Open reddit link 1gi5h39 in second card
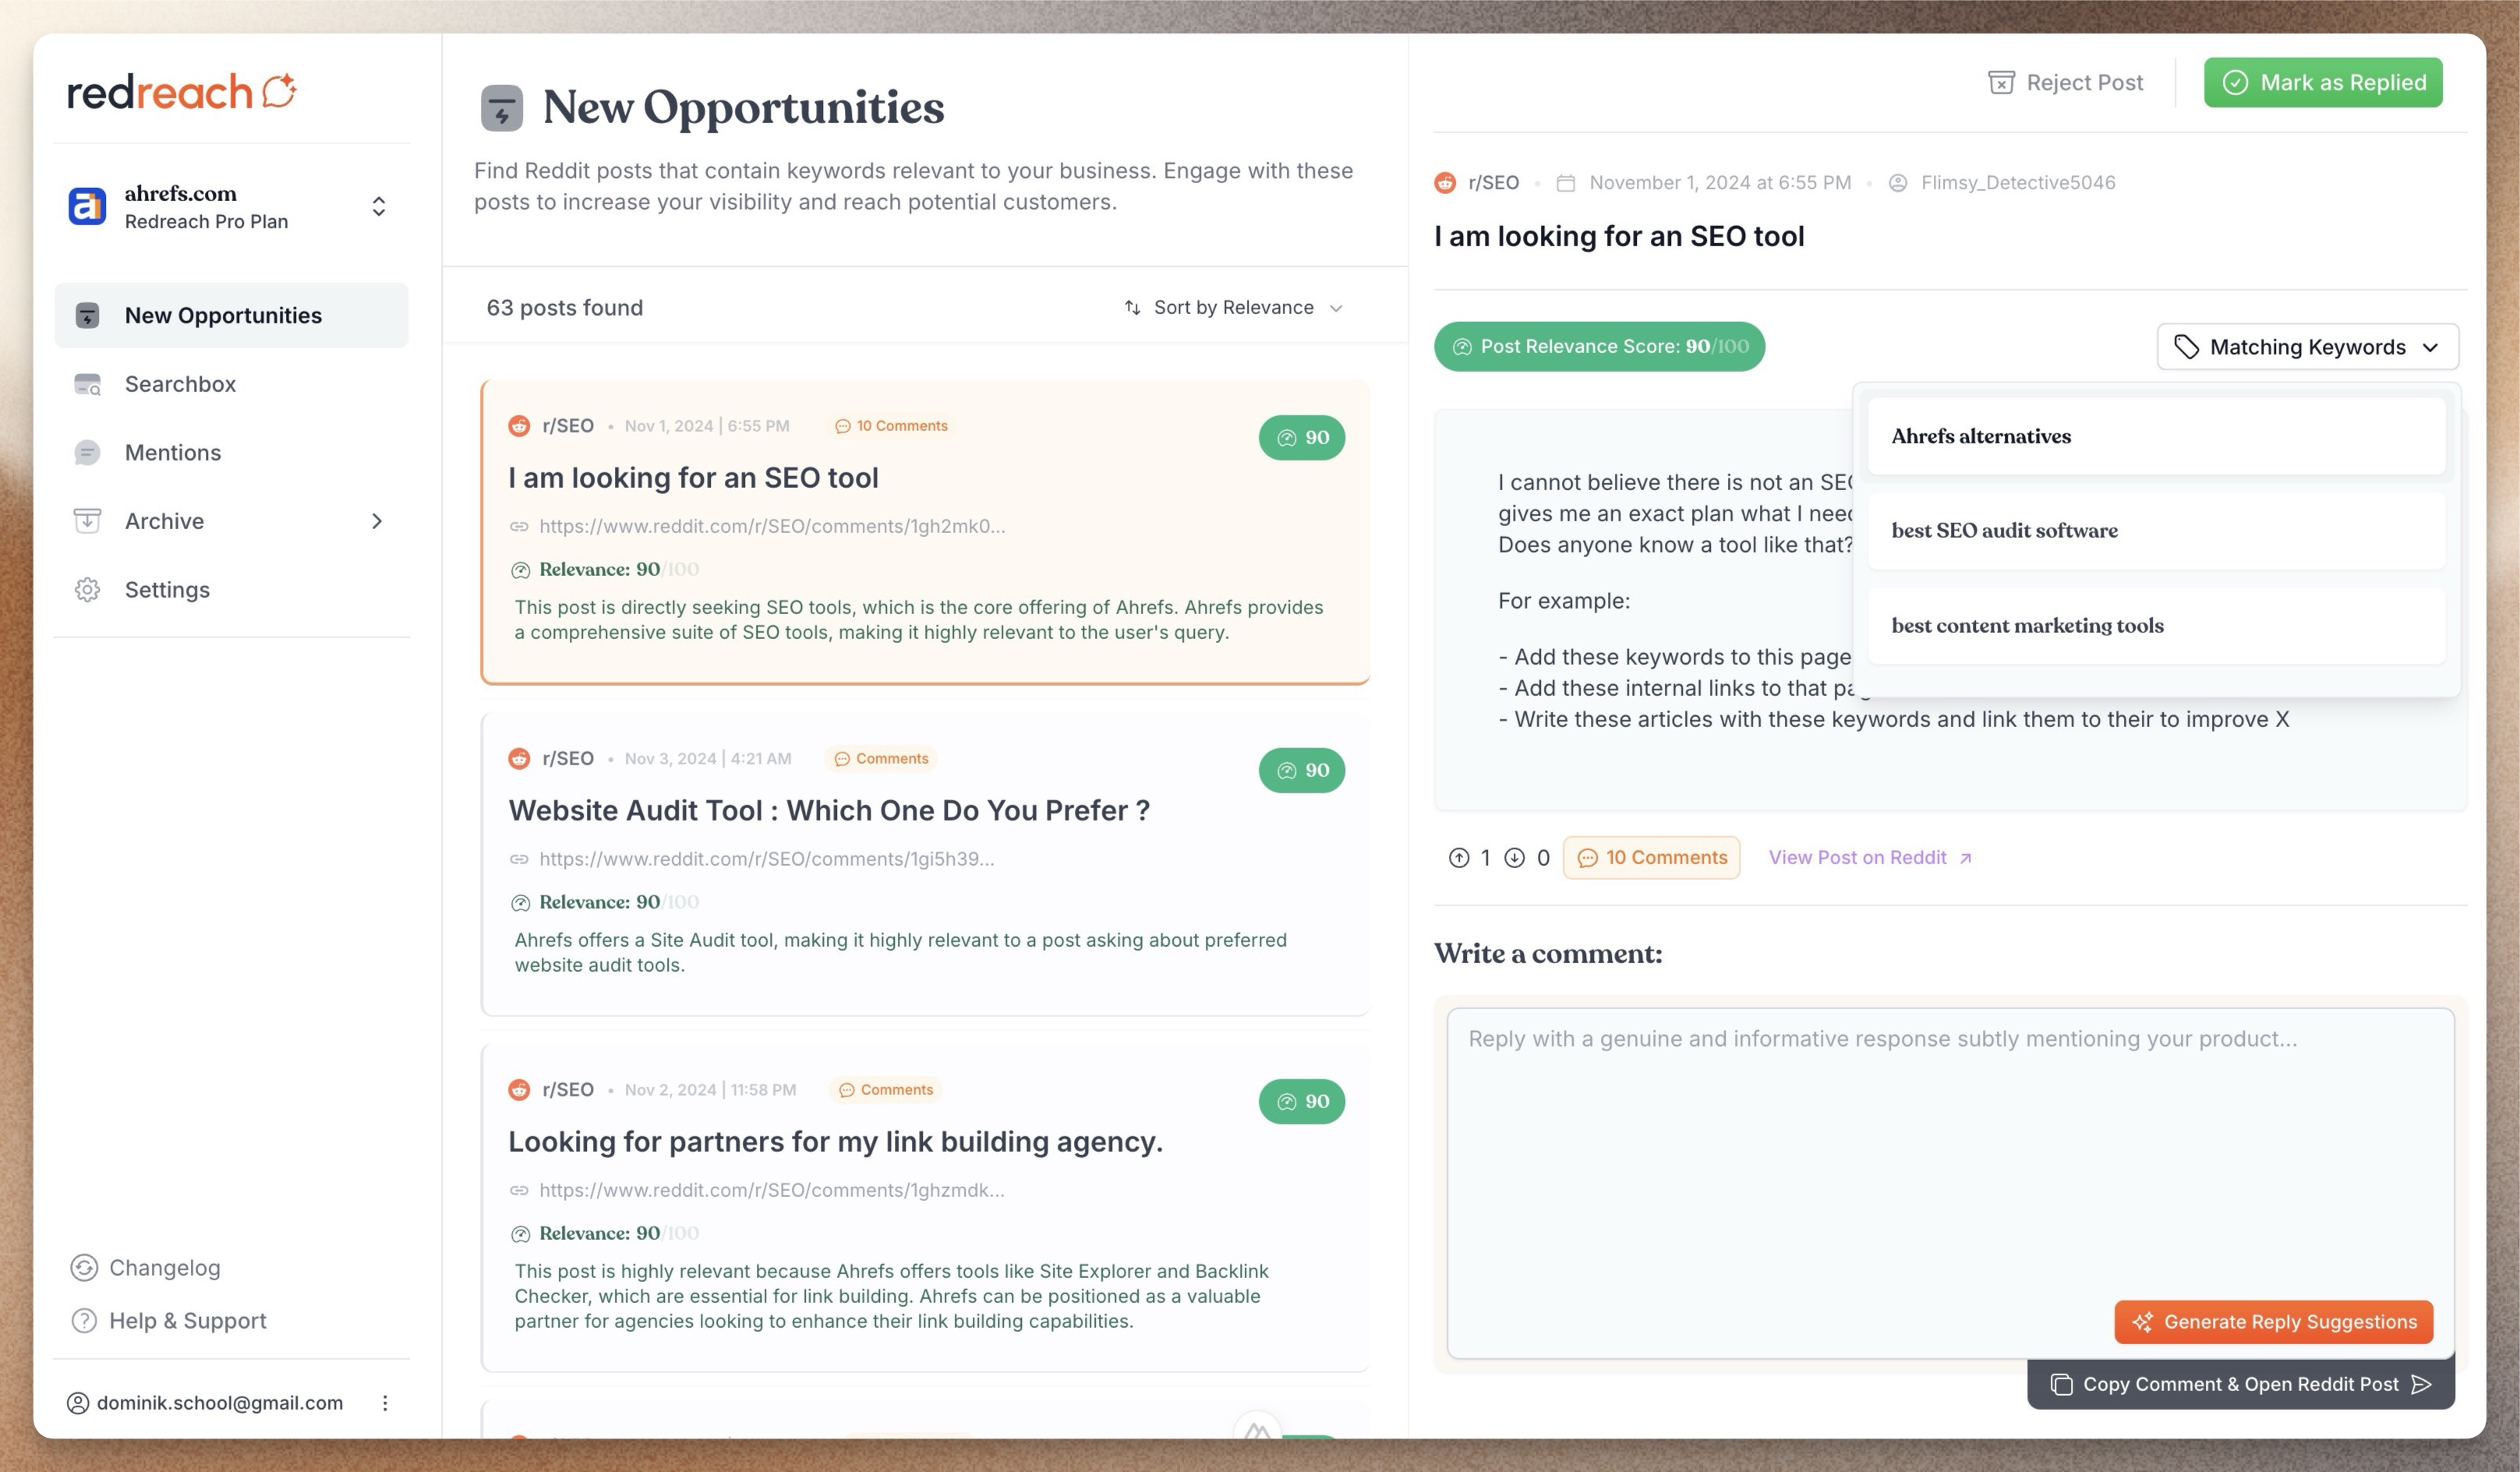The width and height of the screenshot is (2520, 1472). [767, 859]
